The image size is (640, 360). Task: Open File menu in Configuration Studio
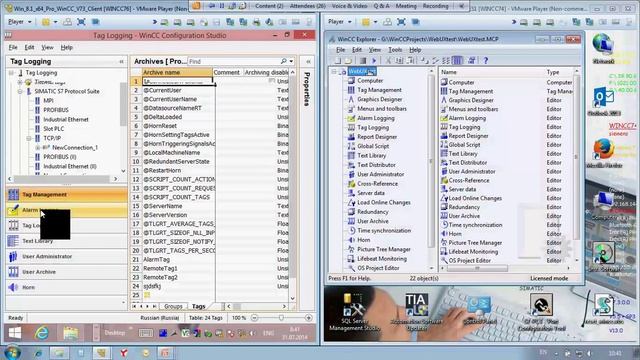(x=13, y=47)
